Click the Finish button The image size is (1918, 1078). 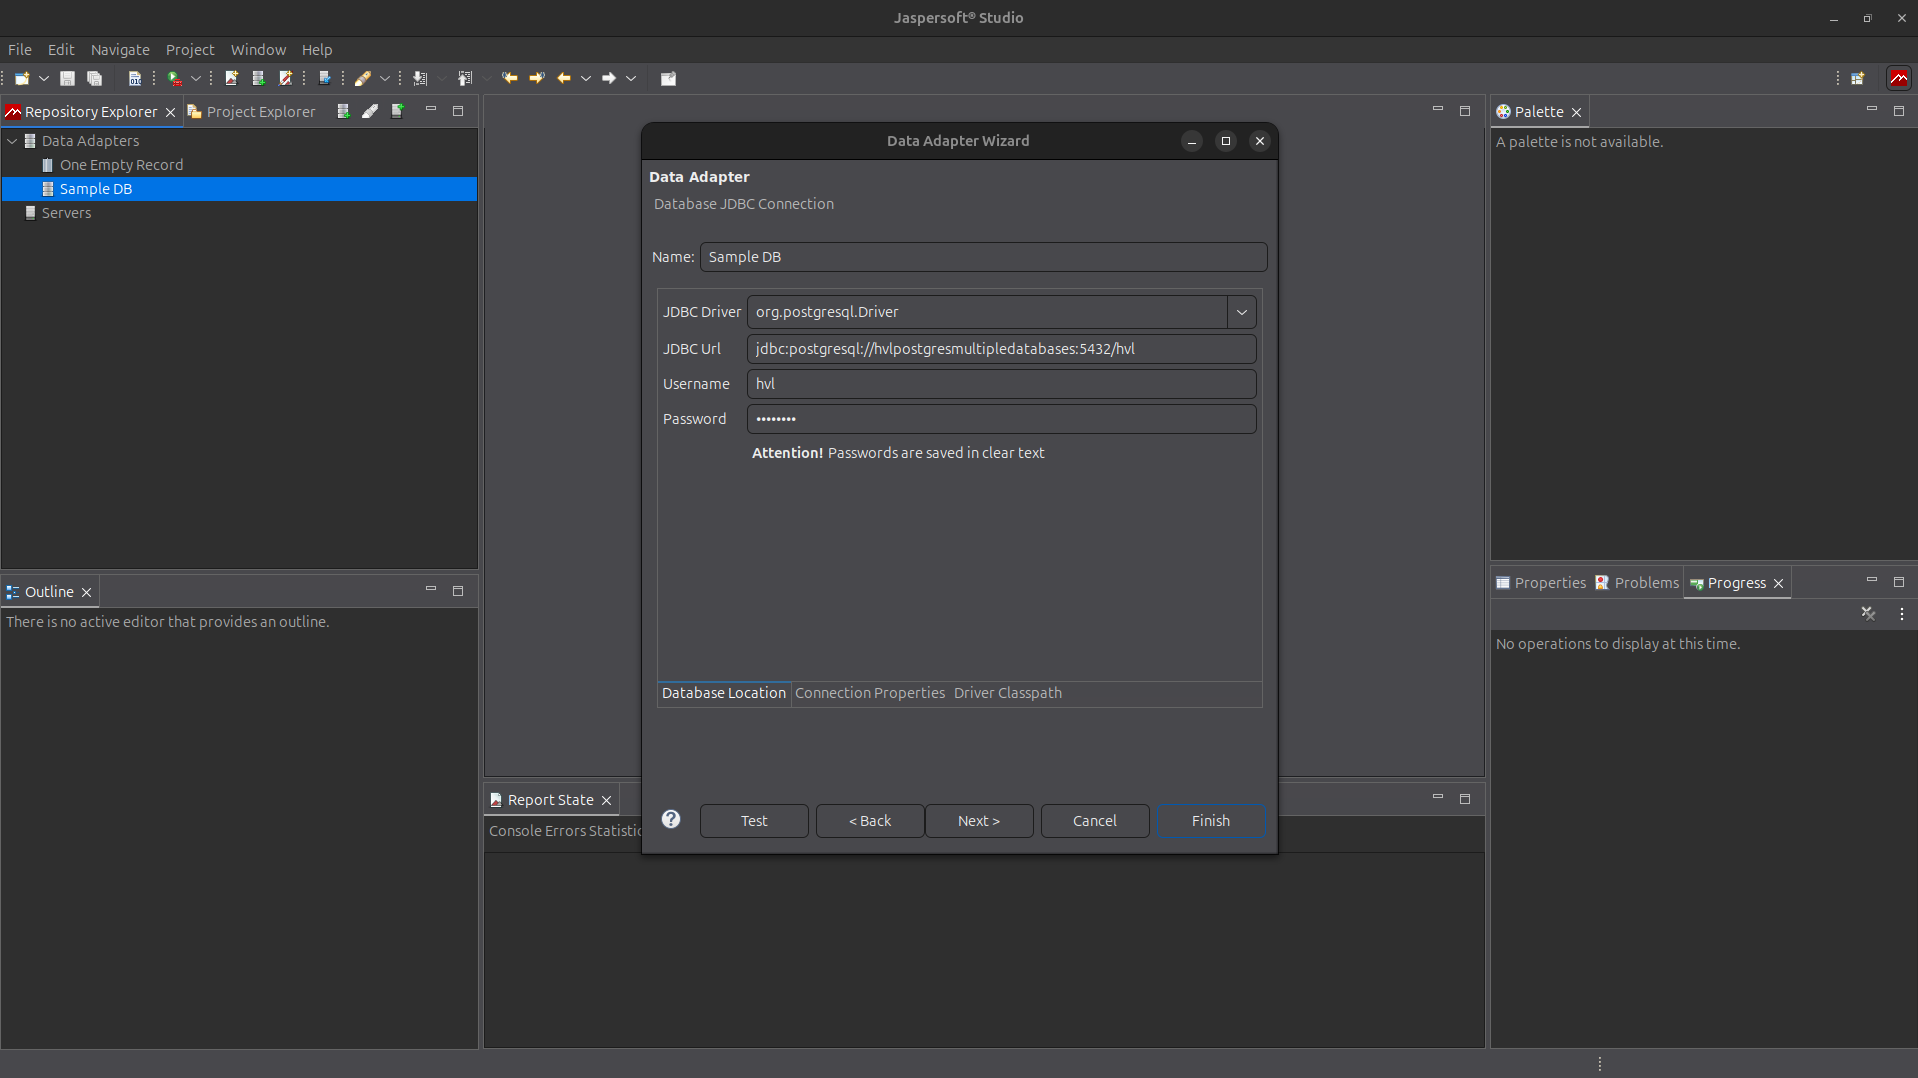1211,821
